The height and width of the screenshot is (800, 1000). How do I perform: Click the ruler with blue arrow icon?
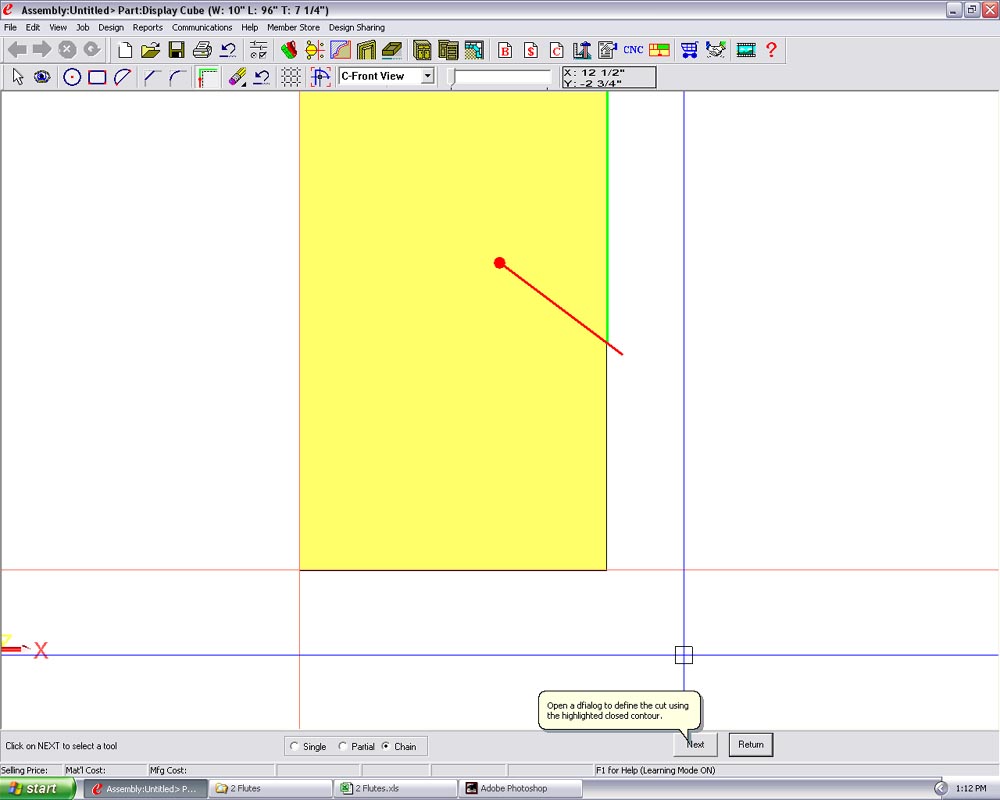point(582,50)
